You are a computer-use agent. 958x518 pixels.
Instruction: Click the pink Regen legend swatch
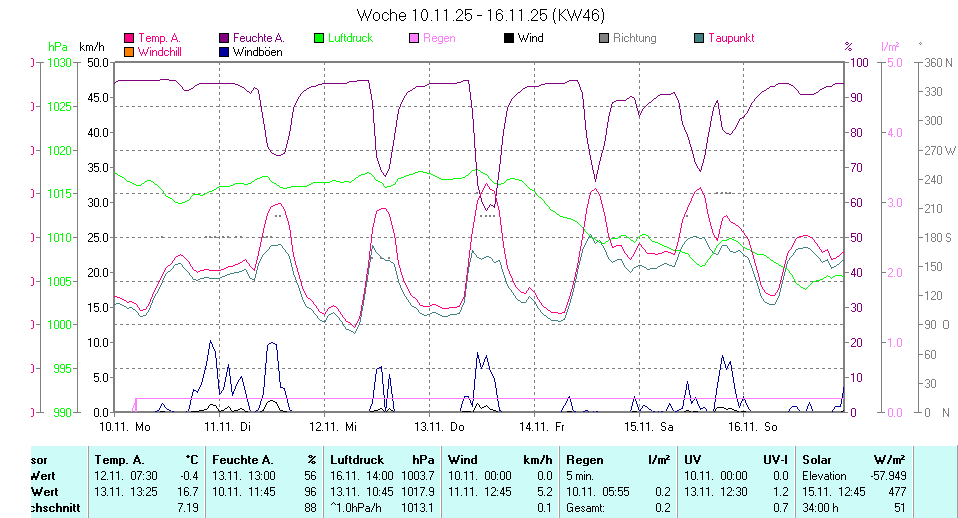pyautogui.click(x=414, y=38)
